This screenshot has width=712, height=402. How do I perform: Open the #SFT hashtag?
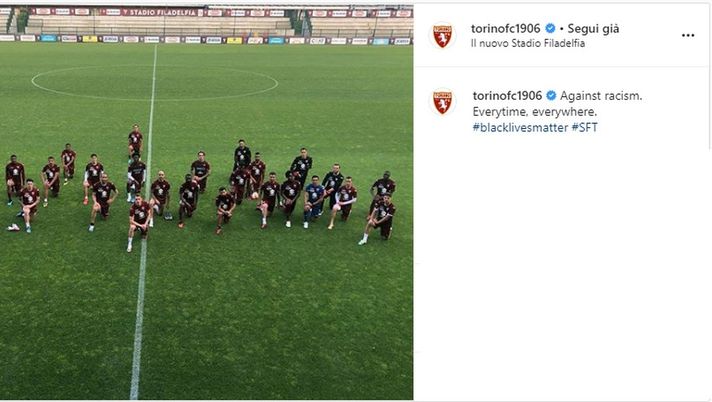(x=584, y=127)
